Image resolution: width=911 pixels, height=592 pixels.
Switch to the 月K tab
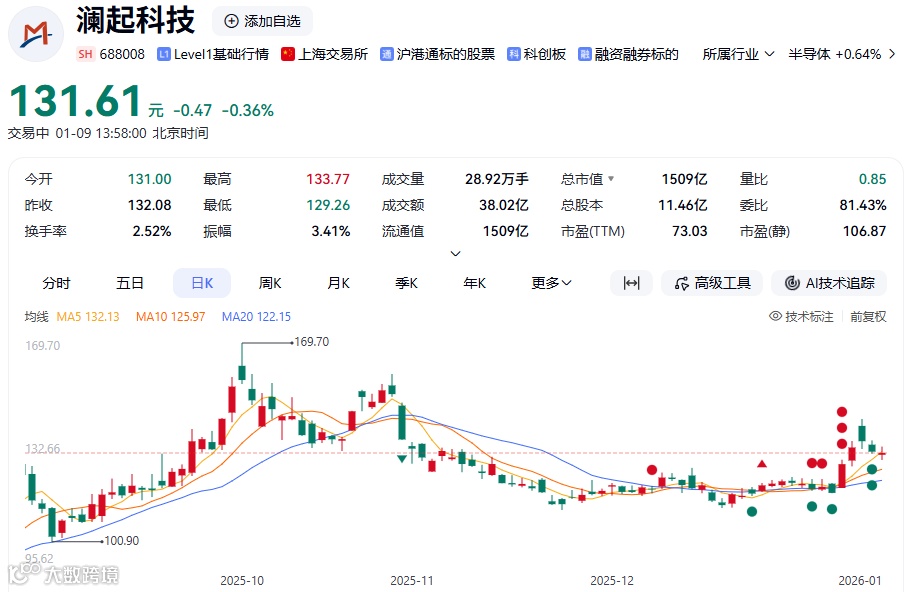click(x=339, y=283)
